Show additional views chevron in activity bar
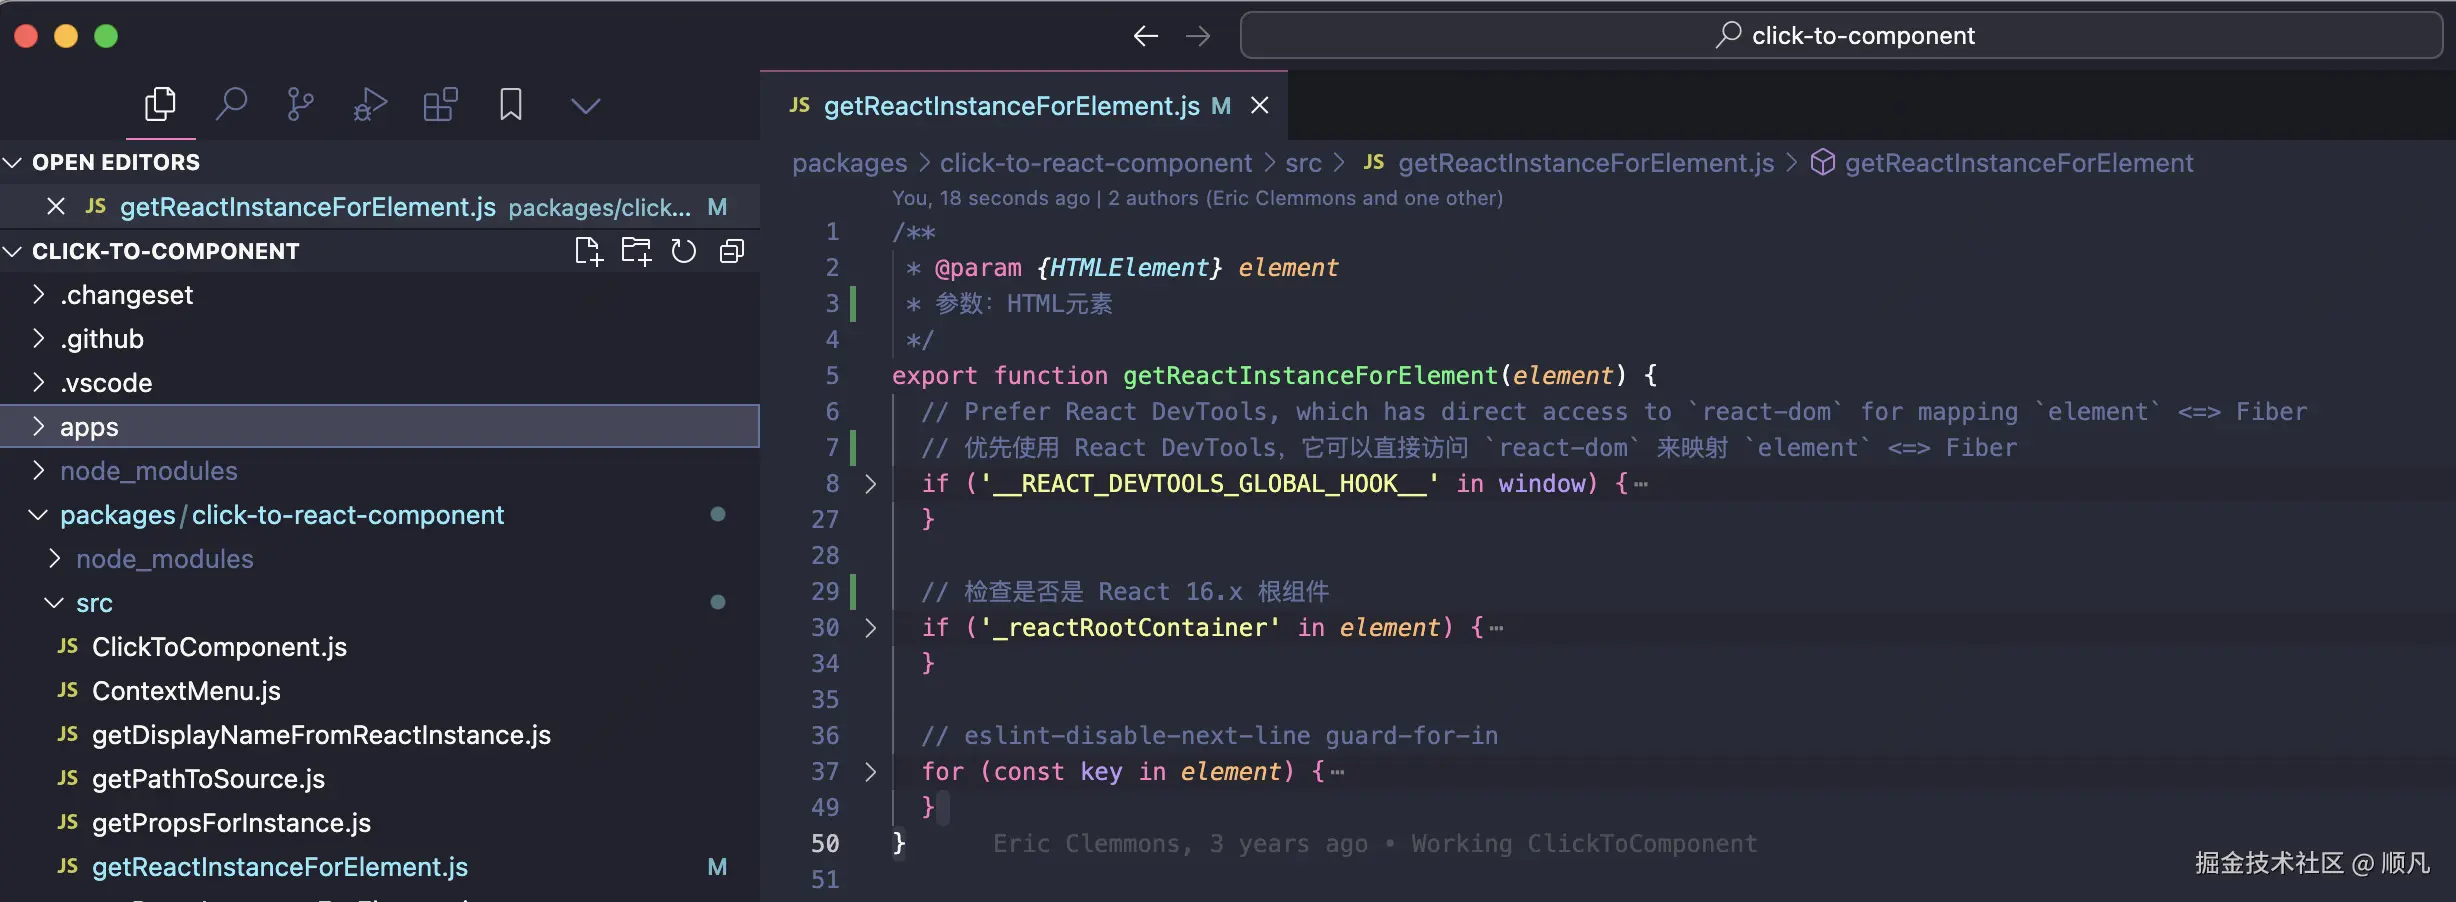The height and width of the screenshot is (902, 2456). [x=585, y=105]
